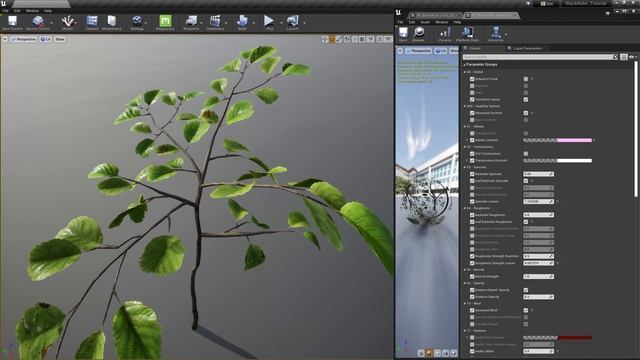Open dropdown arrow next to Play button
The height and width of the screenshot is (360, 640).
click(280, 23)
